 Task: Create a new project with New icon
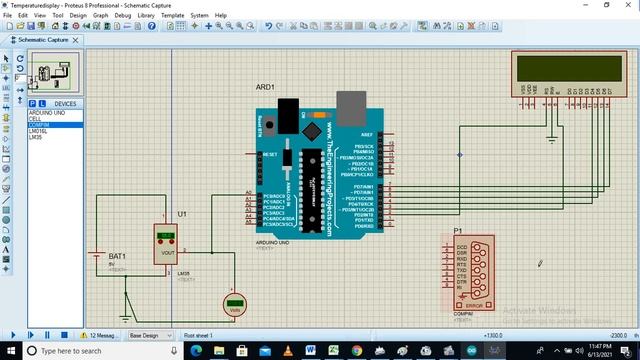[x=9, y=26]
